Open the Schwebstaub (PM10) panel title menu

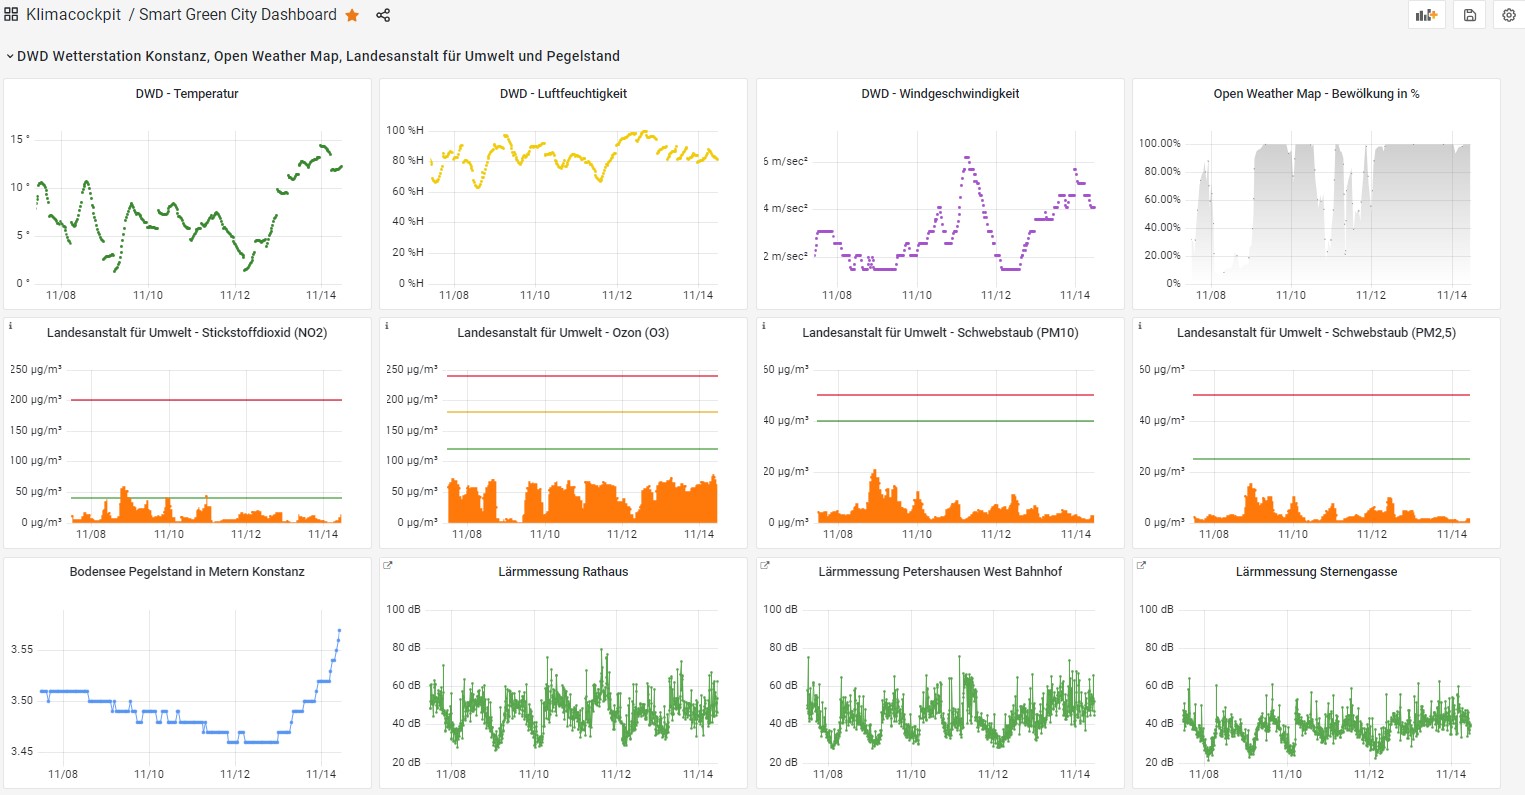pyautogui.click(x=940, y=333)
